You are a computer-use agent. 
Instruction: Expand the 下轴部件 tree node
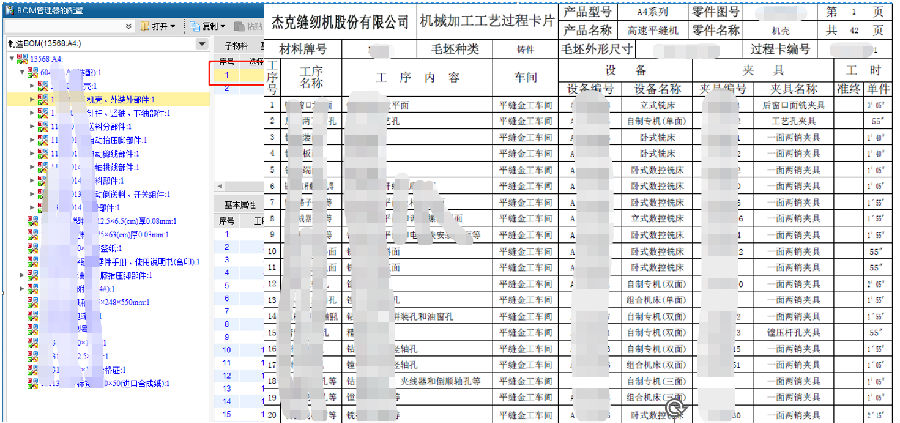click(33, 113)
